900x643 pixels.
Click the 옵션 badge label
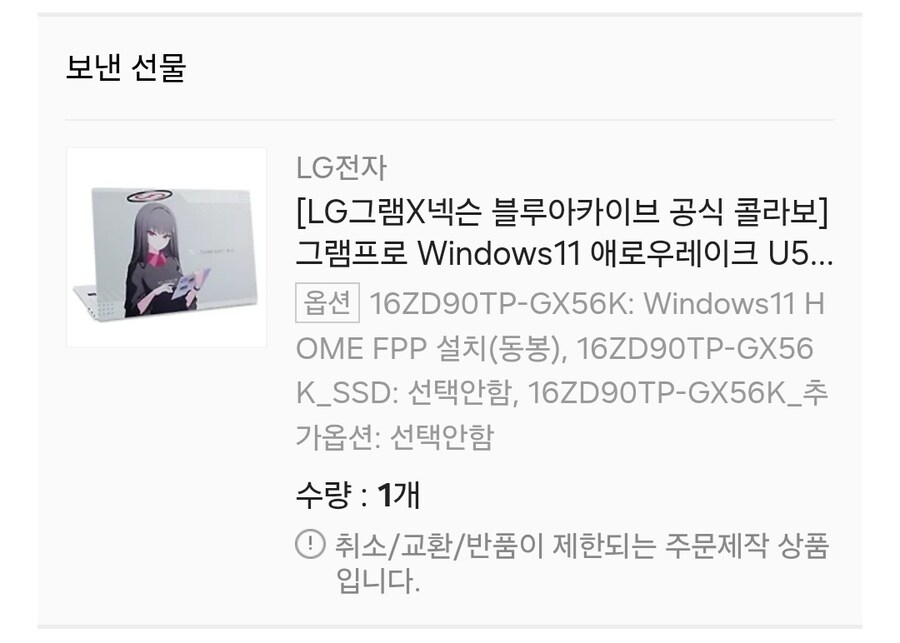pos(327,303)
